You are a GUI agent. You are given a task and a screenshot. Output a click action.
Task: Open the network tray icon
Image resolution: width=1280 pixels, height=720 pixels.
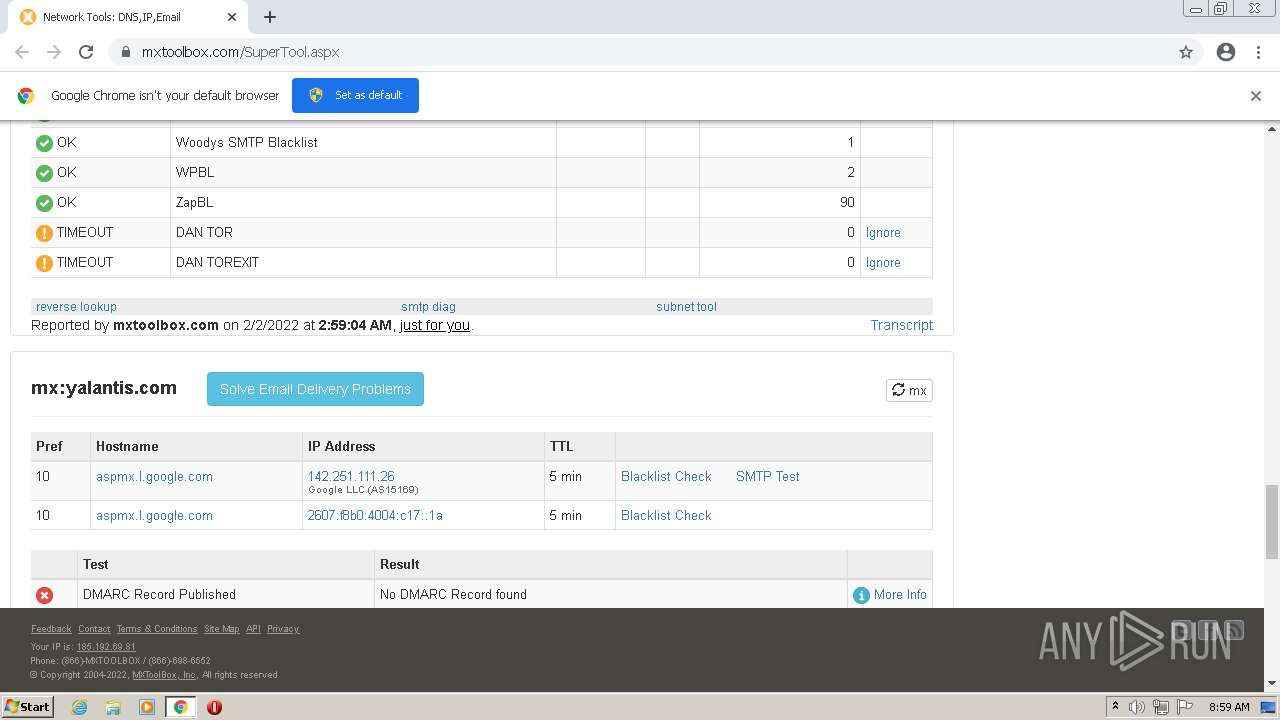click(1161, 707)
